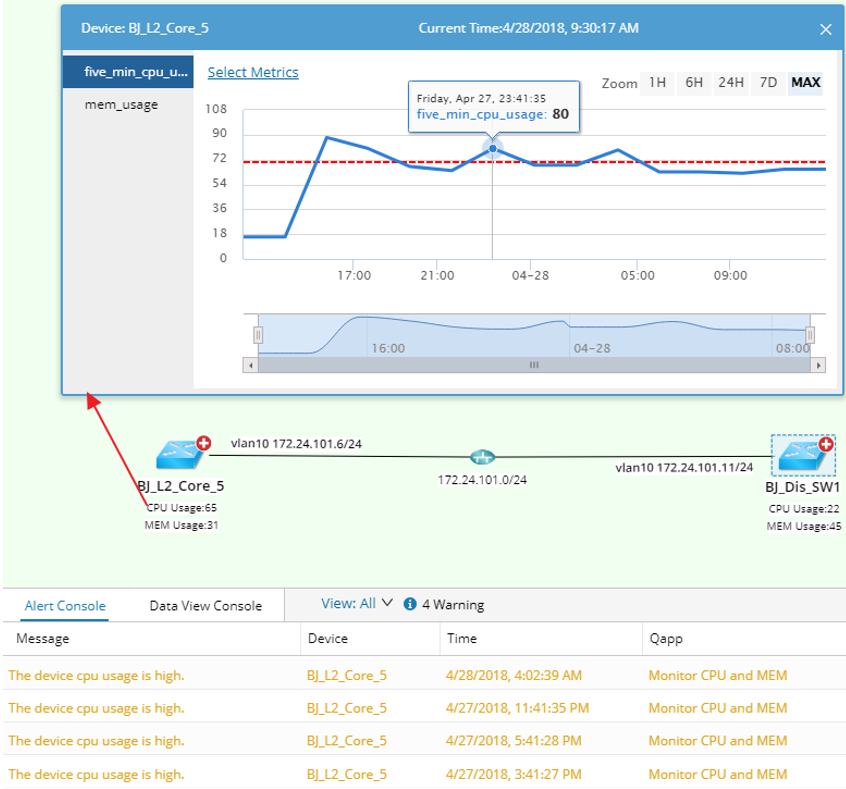Click the 4:02:39 AM alert row device
The height and width of the screenshot is (789, 846).
tap(346, 675)
